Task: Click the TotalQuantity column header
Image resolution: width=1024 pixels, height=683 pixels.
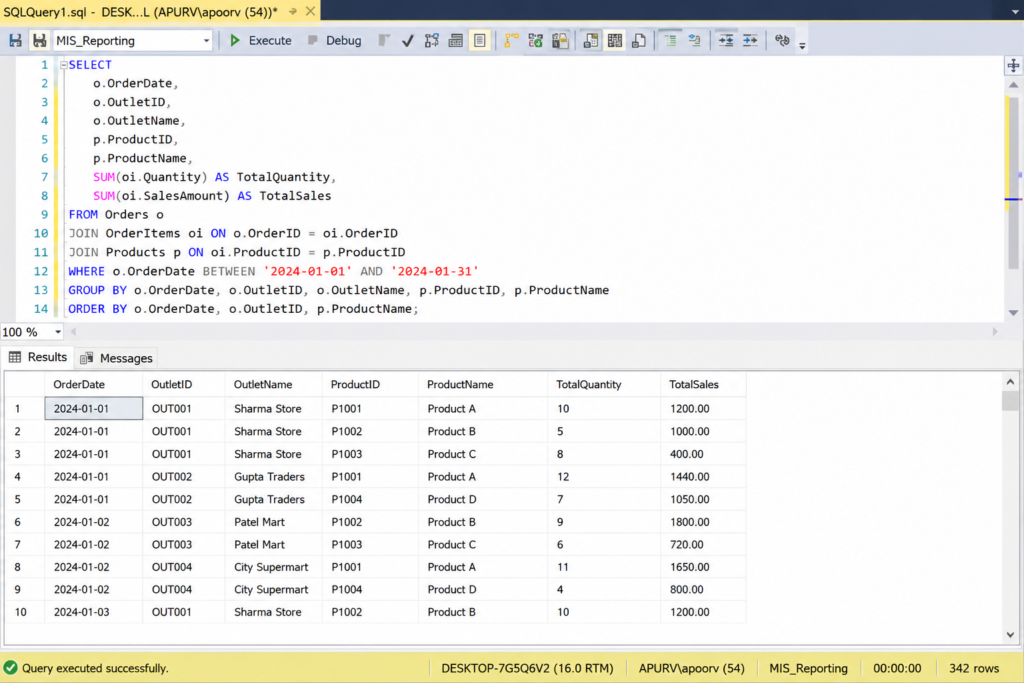Action: pos(603,385)
